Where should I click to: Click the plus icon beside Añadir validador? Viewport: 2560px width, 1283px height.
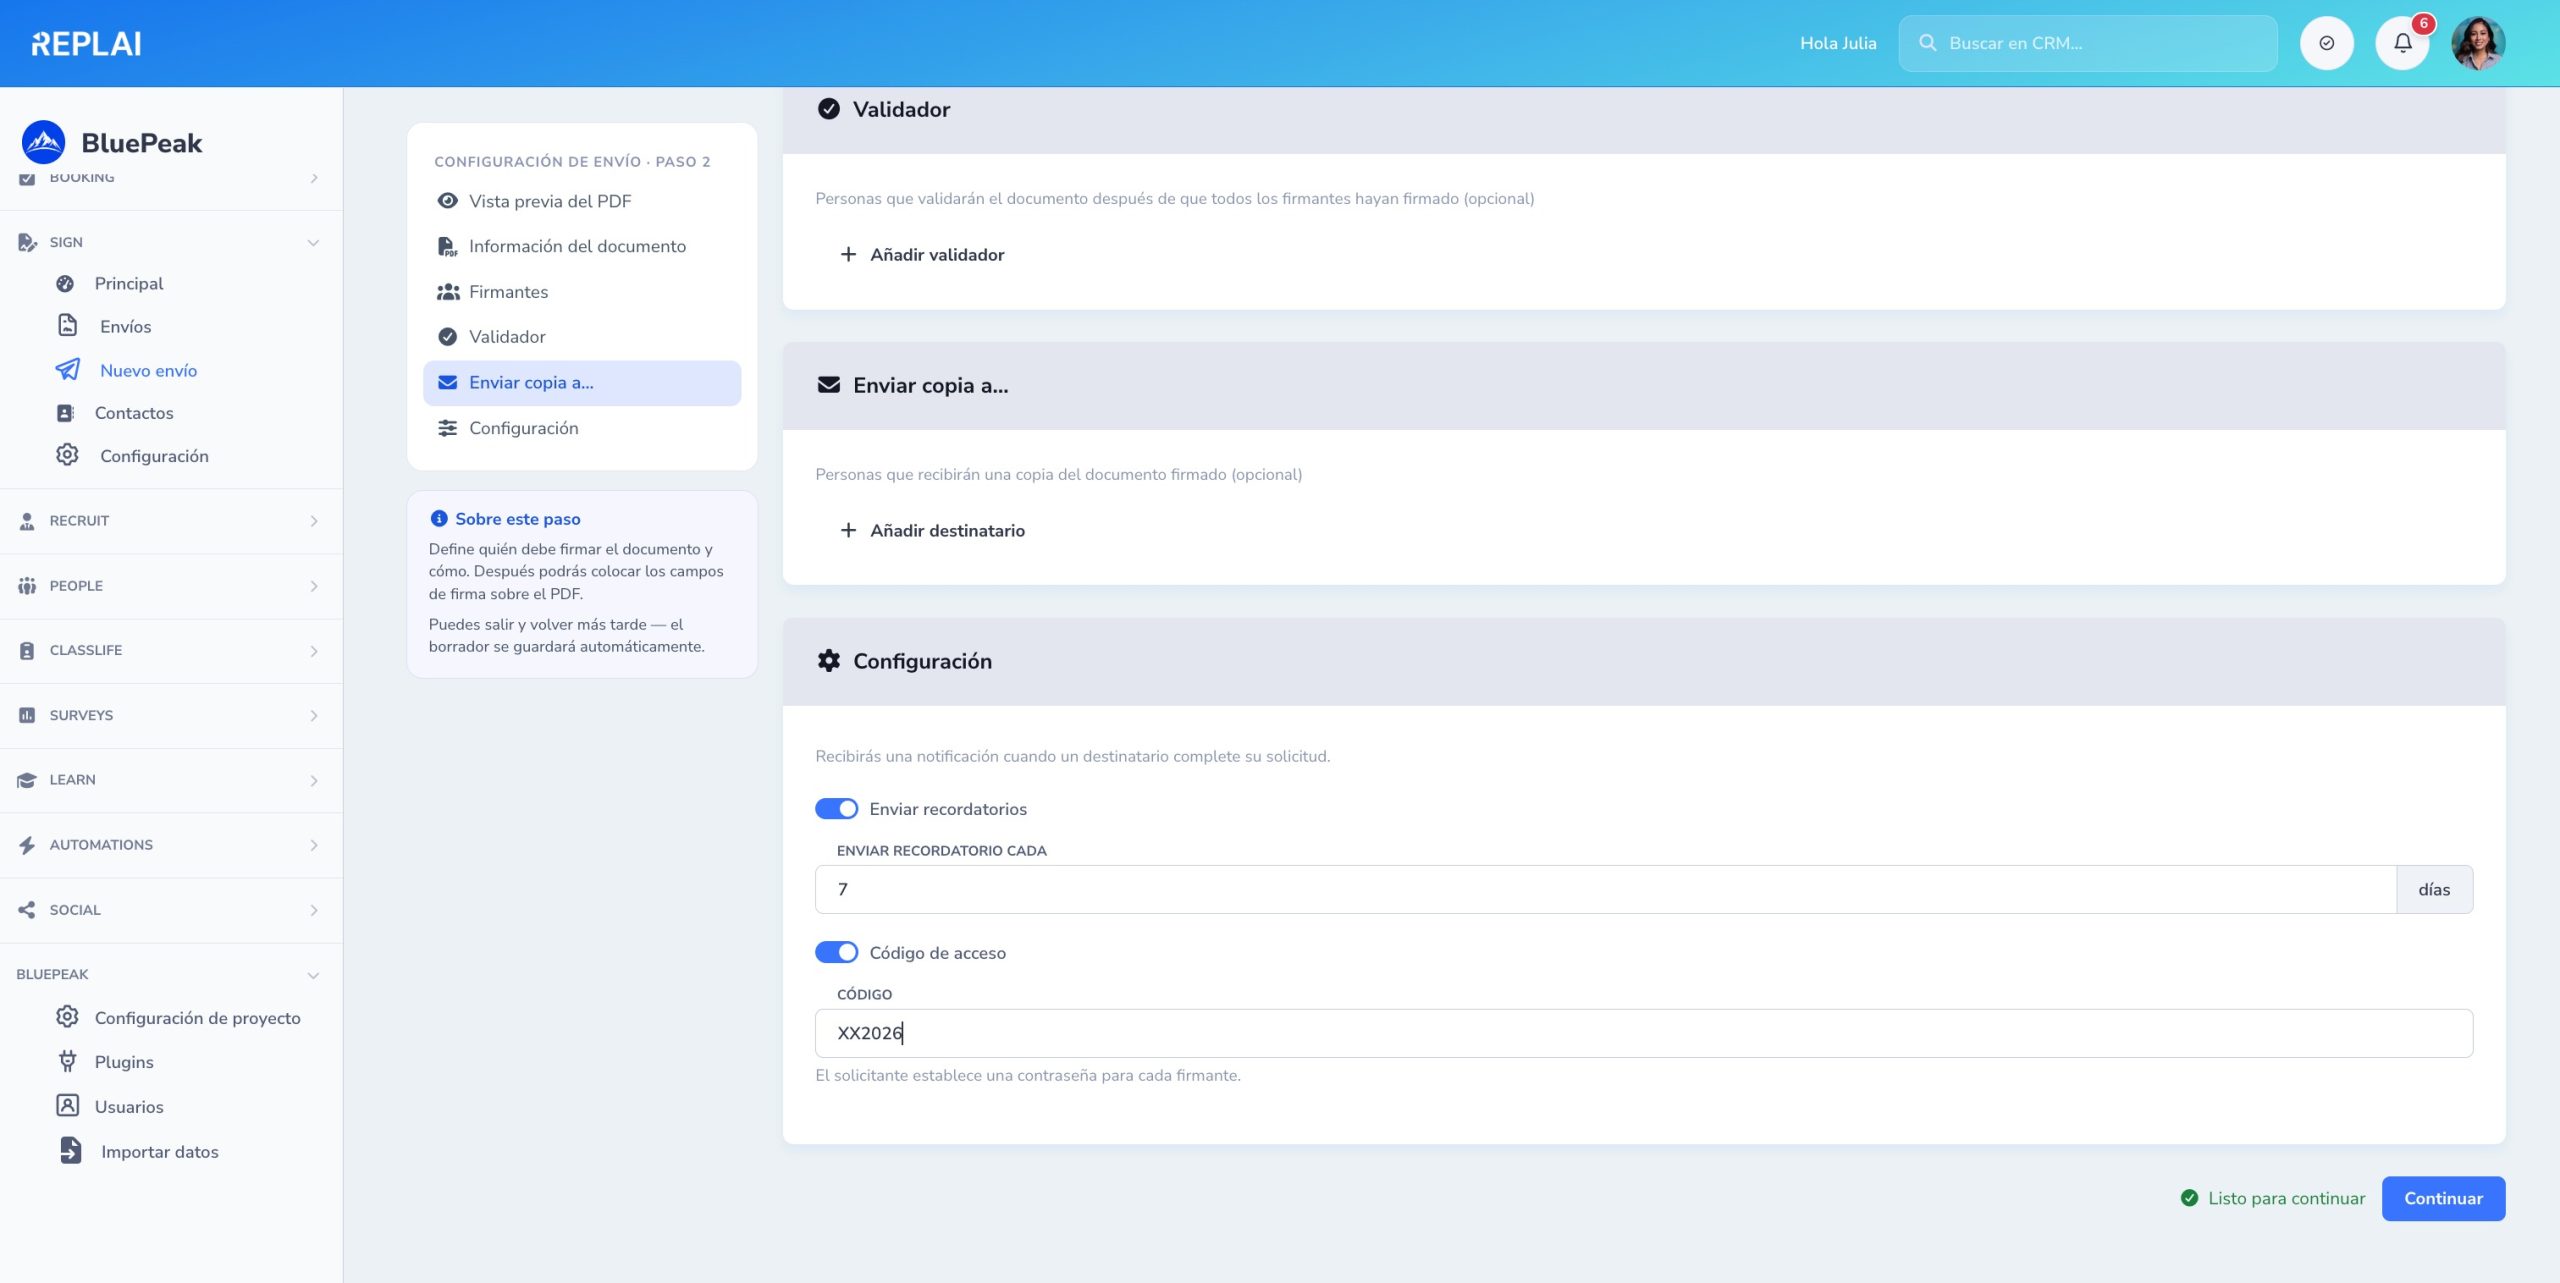pos(848,254)
